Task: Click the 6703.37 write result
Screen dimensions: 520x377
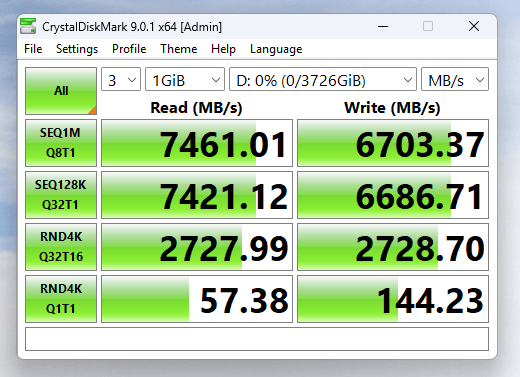Action: [x=393, y=143]
